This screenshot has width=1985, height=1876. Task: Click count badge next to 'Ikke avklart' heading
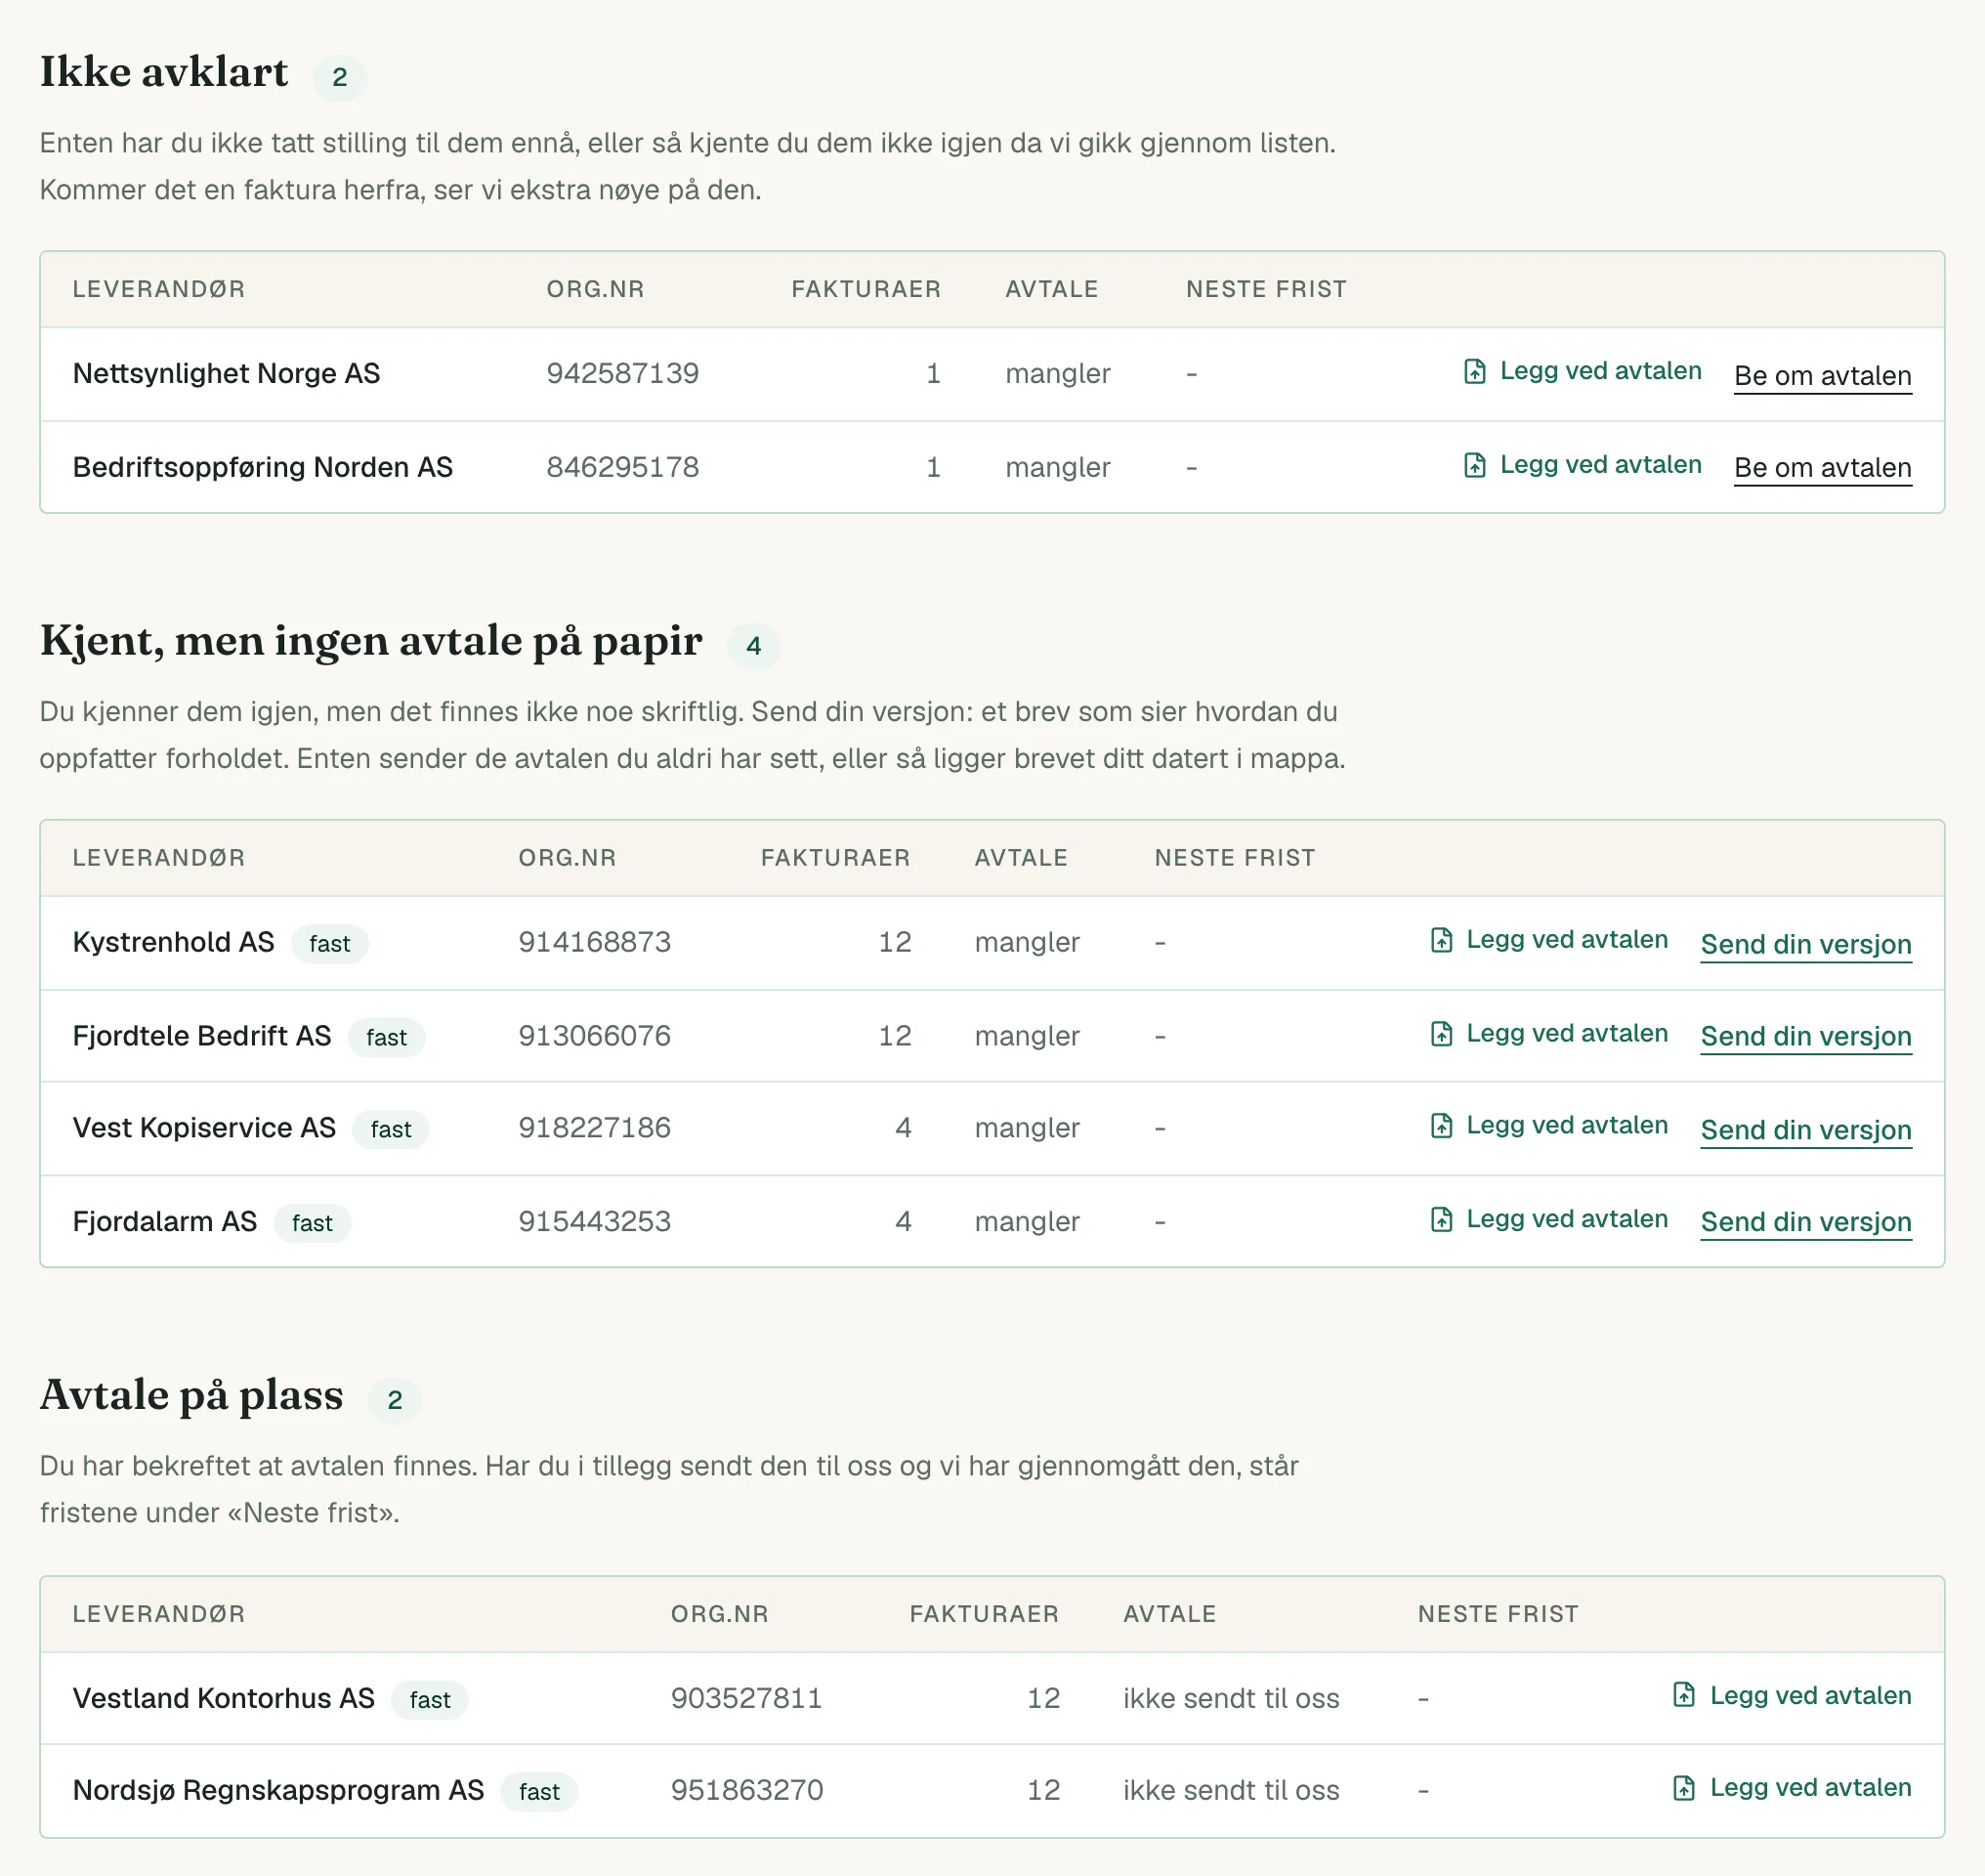[340, 77]
